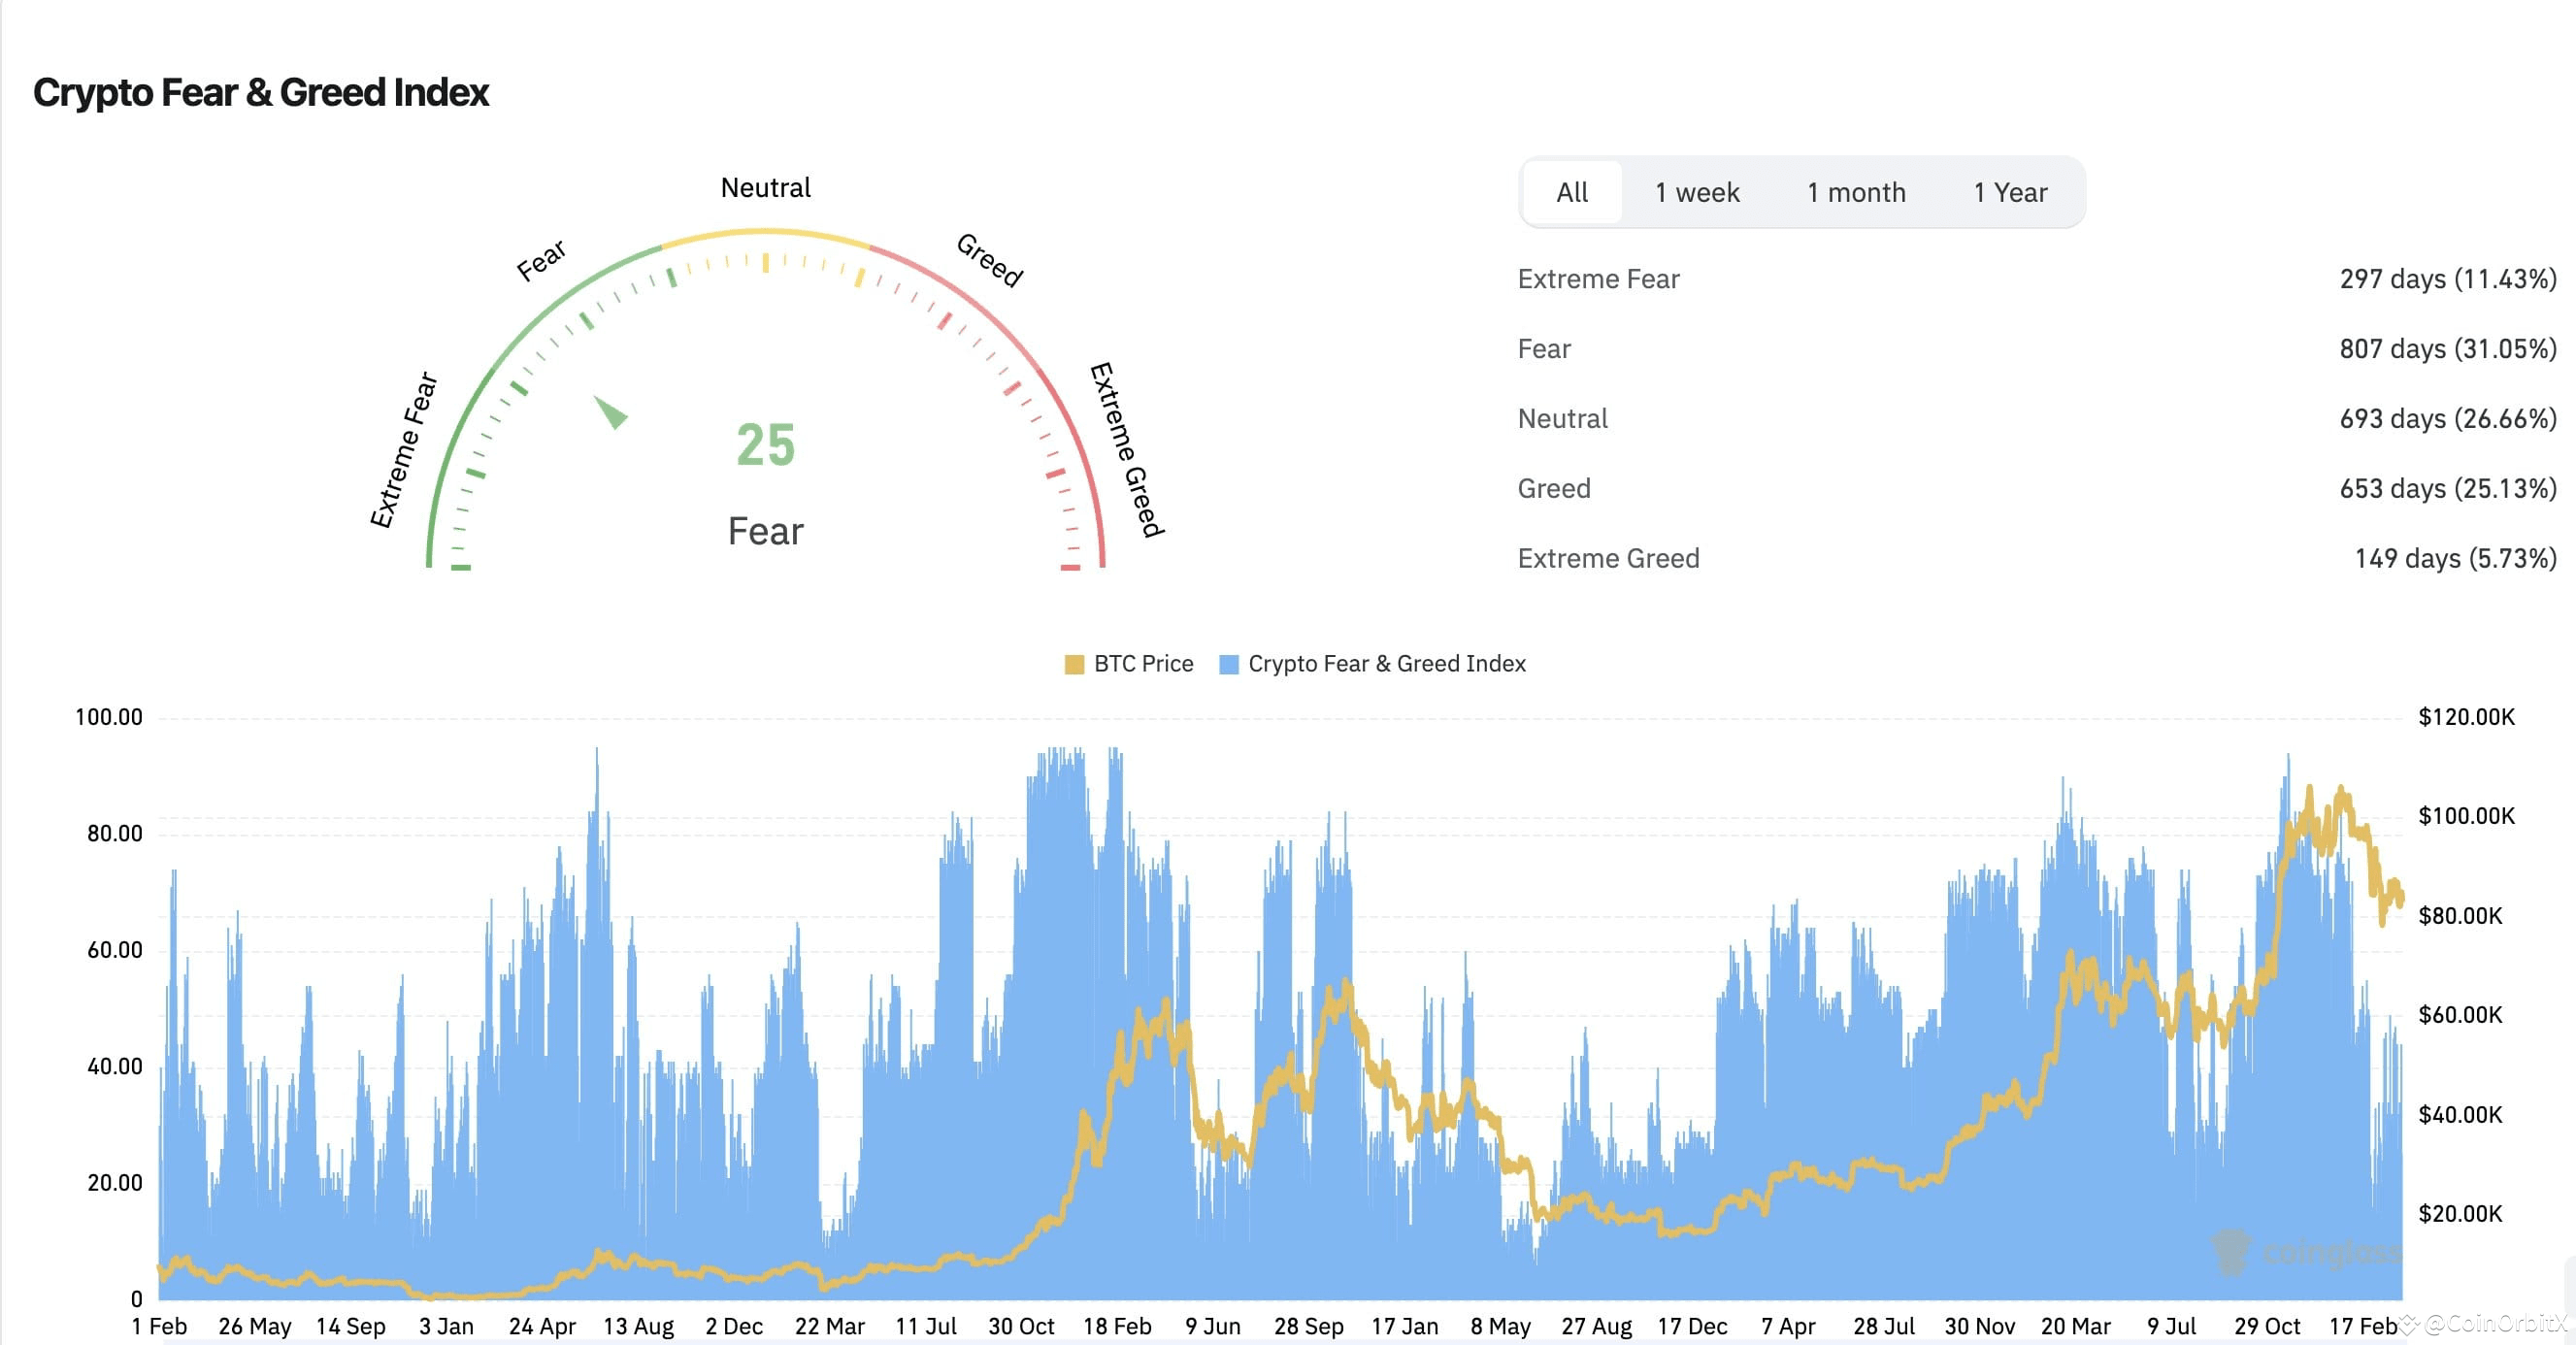Click the 17 Dec date axis label
2576x1345 pixels.
pos(1692,1327)
